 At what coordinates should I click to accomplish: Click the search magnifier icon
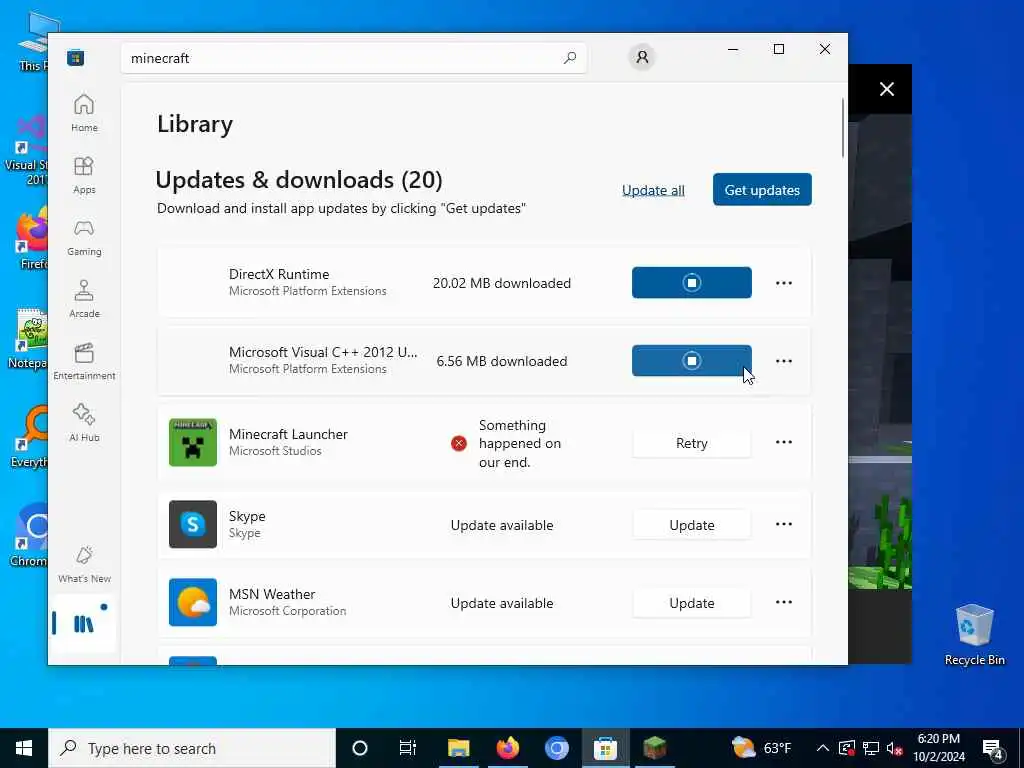569,58
